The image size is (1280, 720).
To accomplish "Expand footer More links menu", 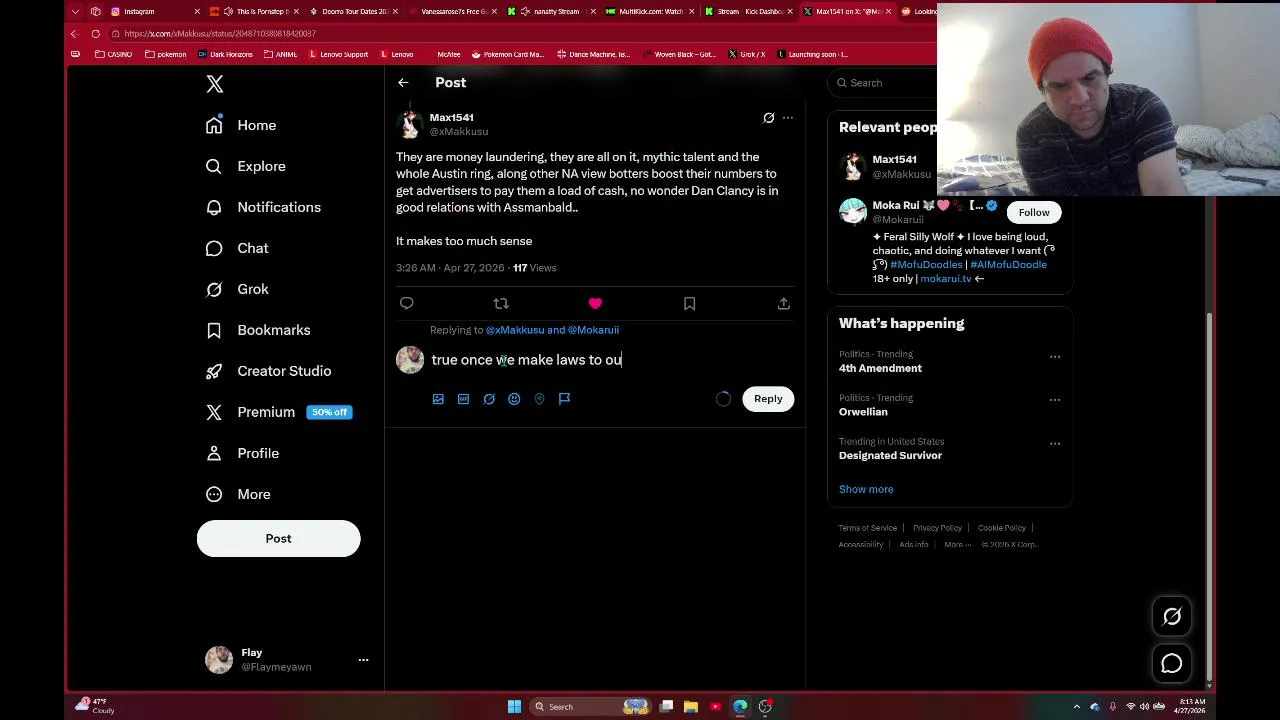I will click(x=958, y=545).
